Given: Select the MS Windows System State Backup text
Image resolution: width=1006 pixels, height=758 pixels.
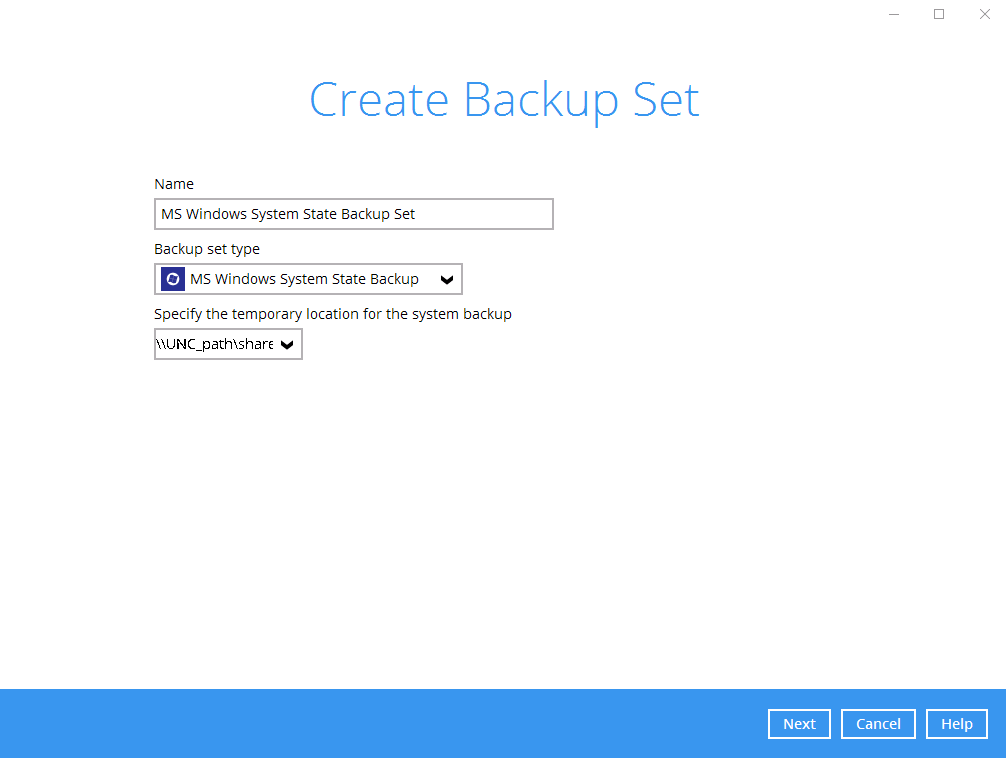Looking at the screenshot, I should coord(304,279).
